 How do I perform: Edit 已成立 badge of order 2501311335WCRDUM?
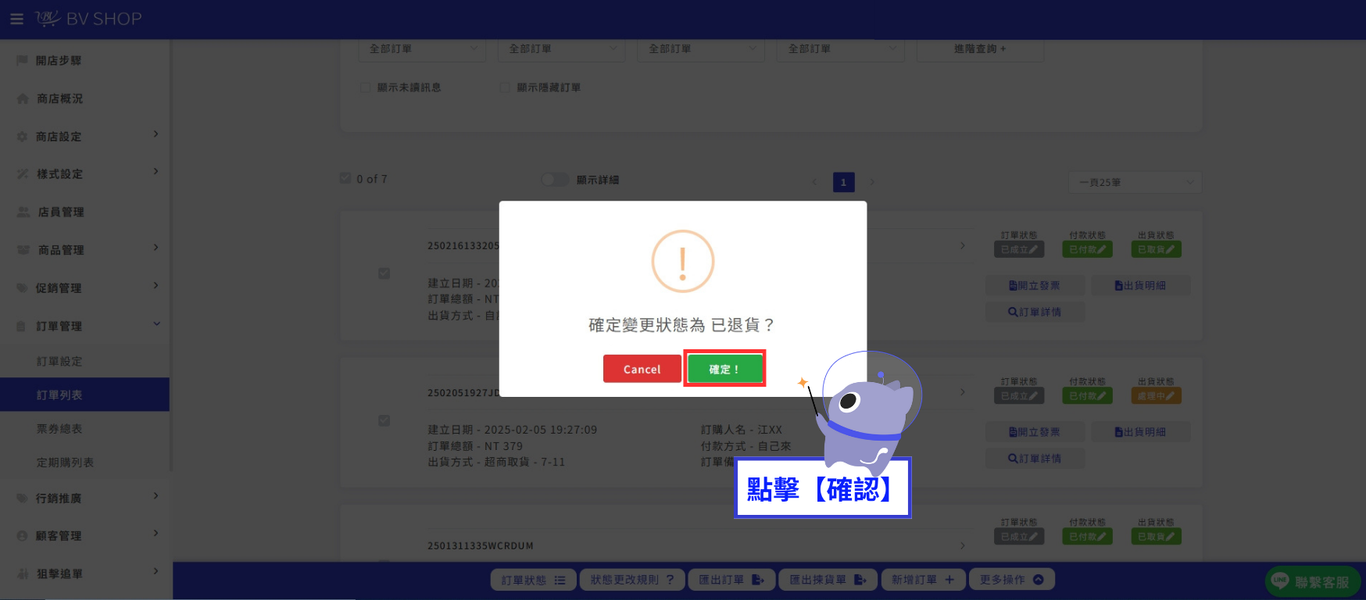(1019, 537)
